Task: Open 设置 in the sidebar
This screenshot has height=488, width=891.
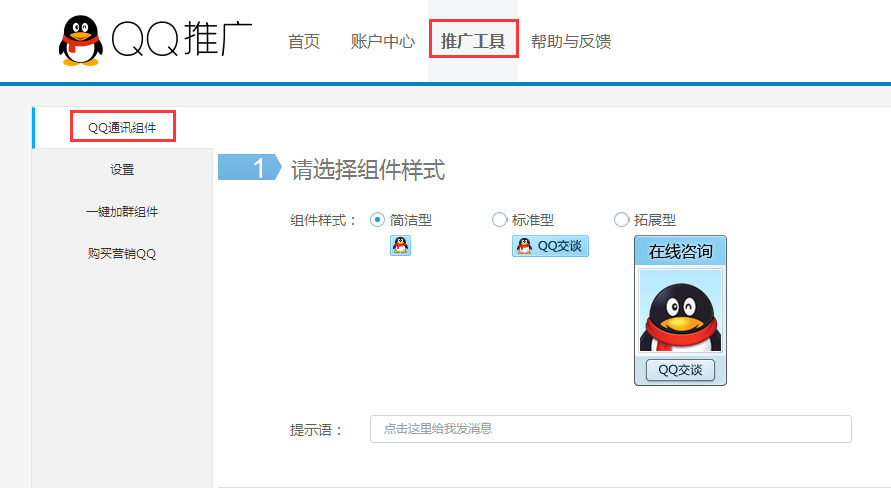Action: (122, 169)
